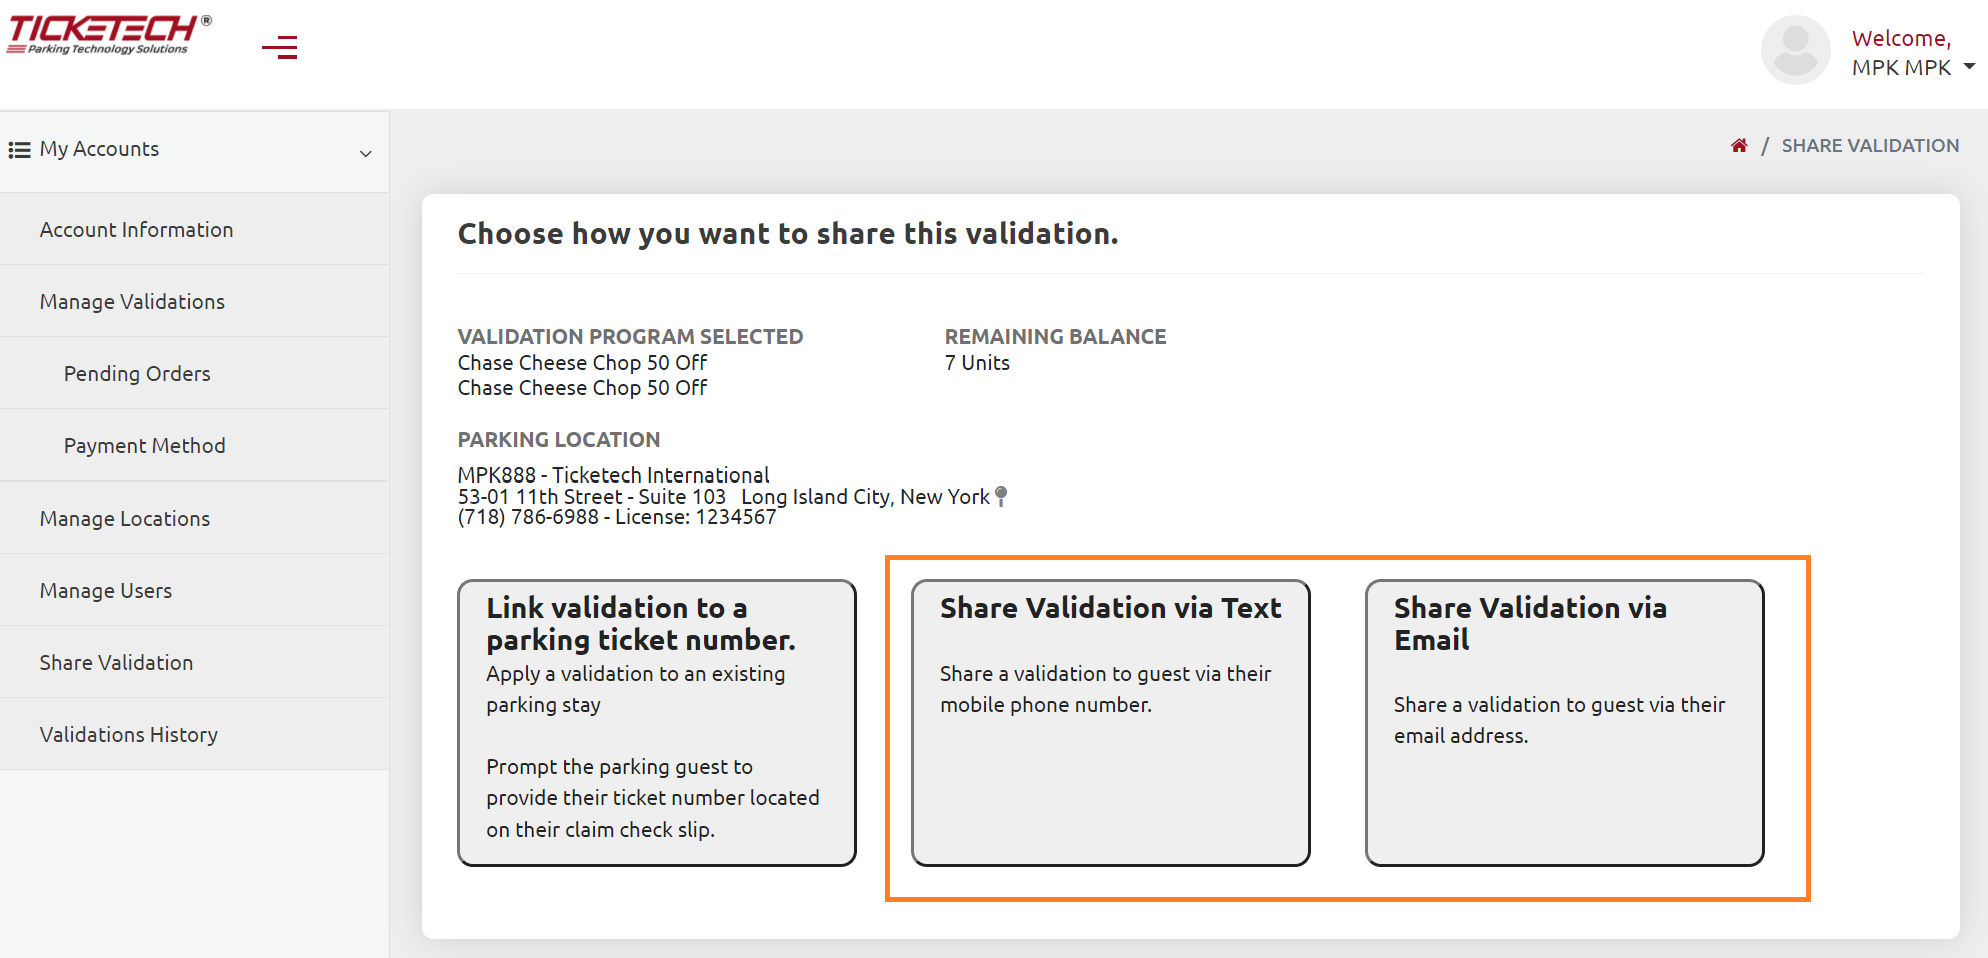Image resolution: width=1988 pixels, height=958 pixels.
Task: Select Payment Method in sidebar
Action: tap(194, 445)
